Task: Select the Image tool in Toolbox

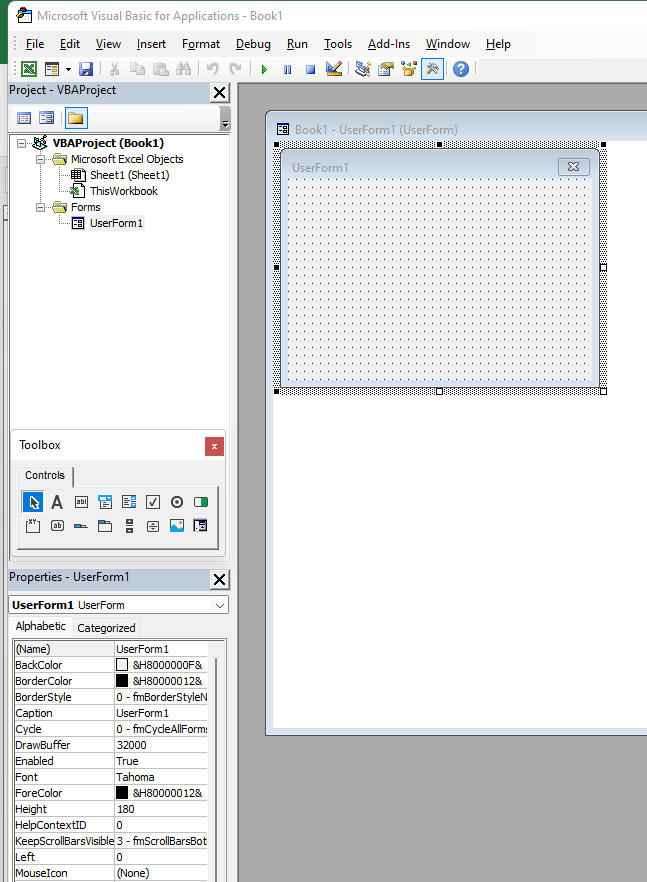Action: click(177, 526)
